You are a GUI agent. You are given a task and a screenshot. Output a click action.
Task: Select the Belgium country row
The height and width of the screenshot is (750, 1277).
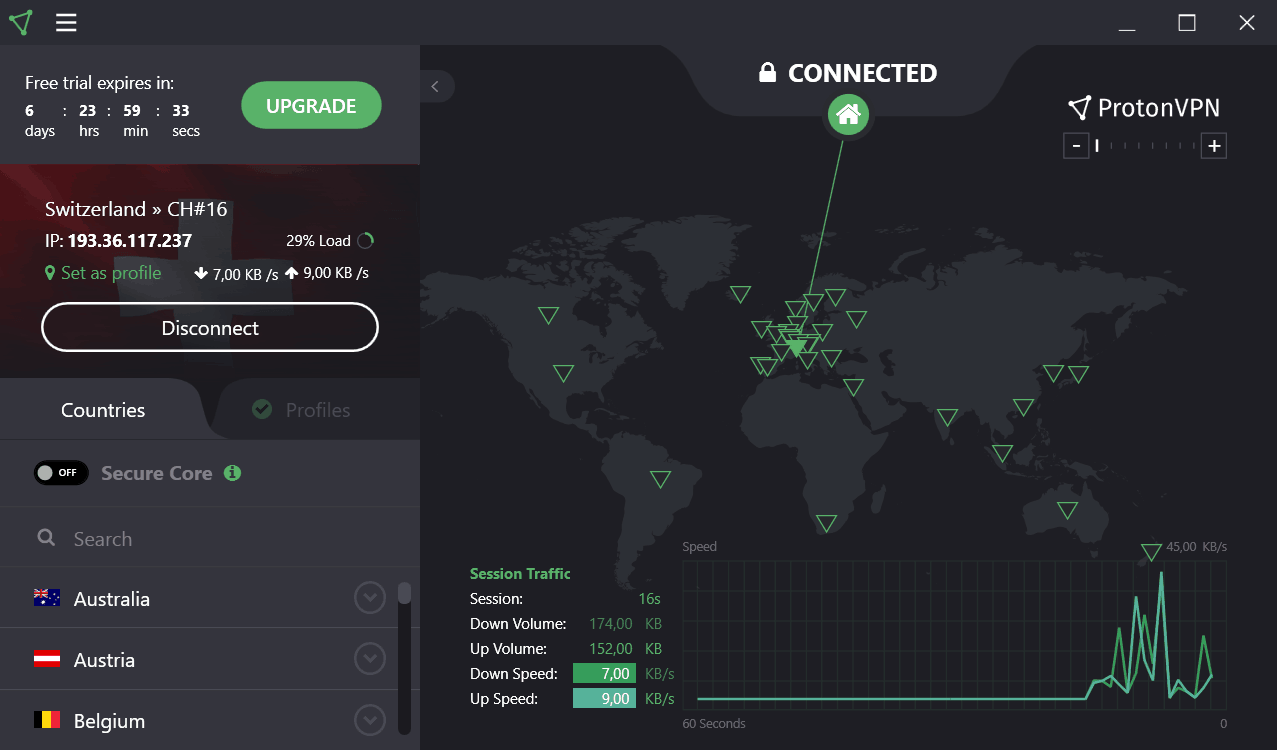198,720
